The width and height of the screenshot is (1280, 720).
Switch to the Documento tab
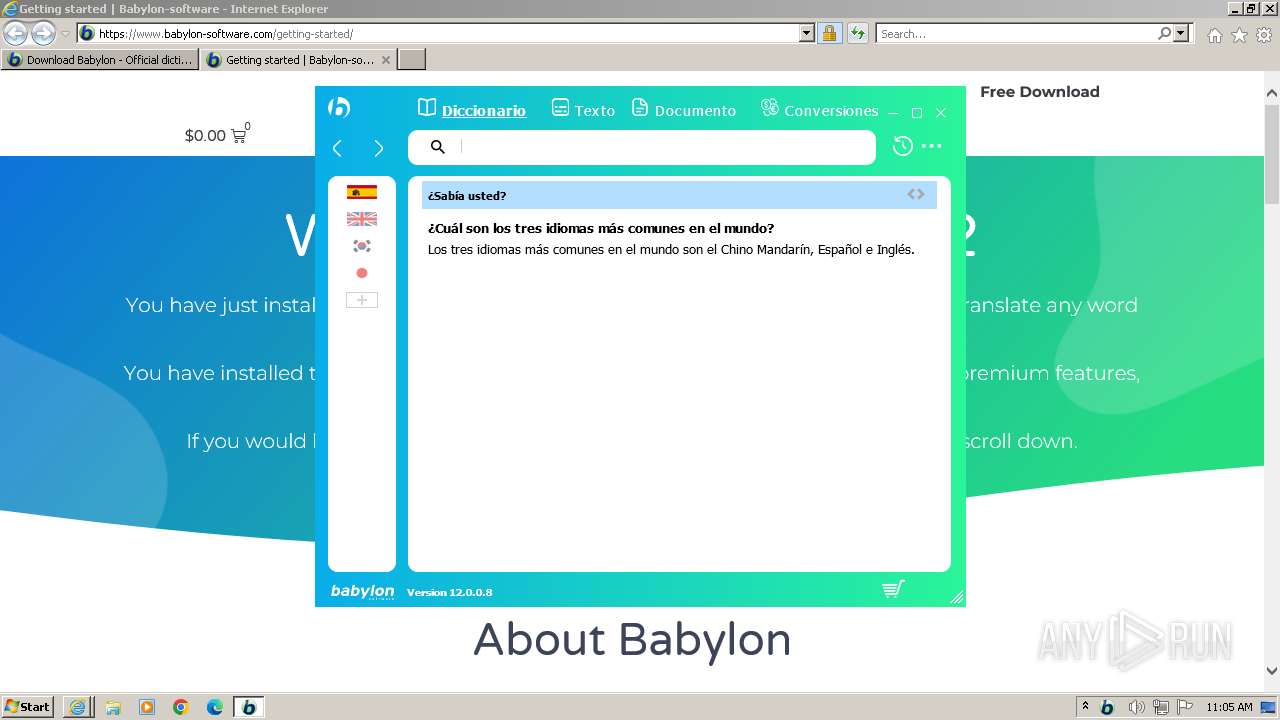(684, 110)
